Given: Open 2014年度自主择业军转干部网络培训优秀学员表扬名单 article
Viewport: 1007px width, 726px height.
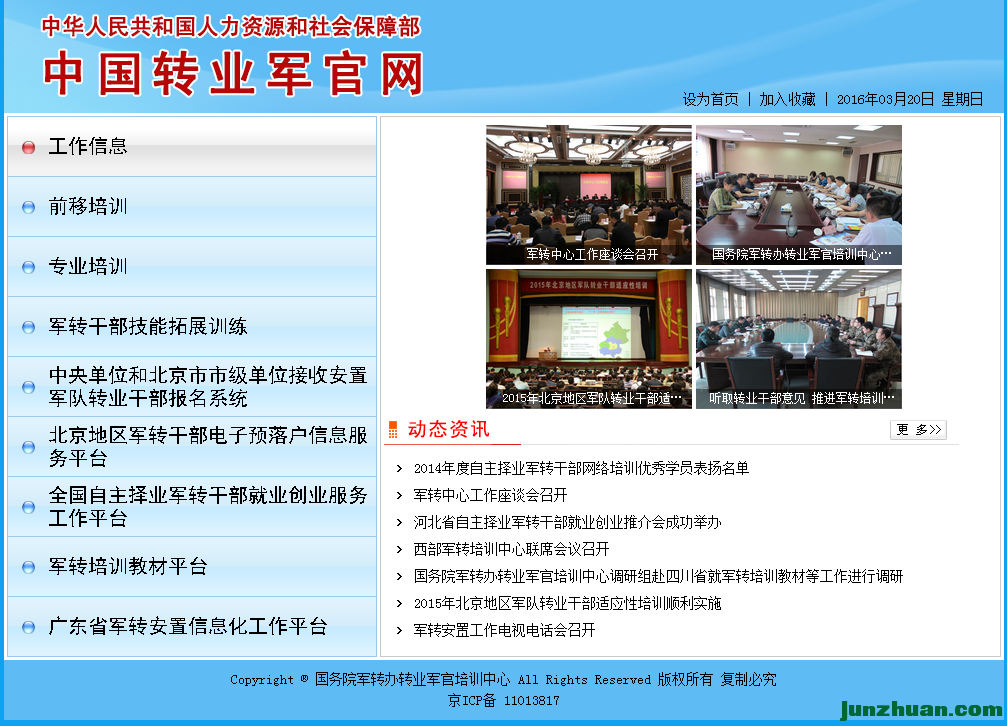Looking at the screenshot, I should click(581, 468).
